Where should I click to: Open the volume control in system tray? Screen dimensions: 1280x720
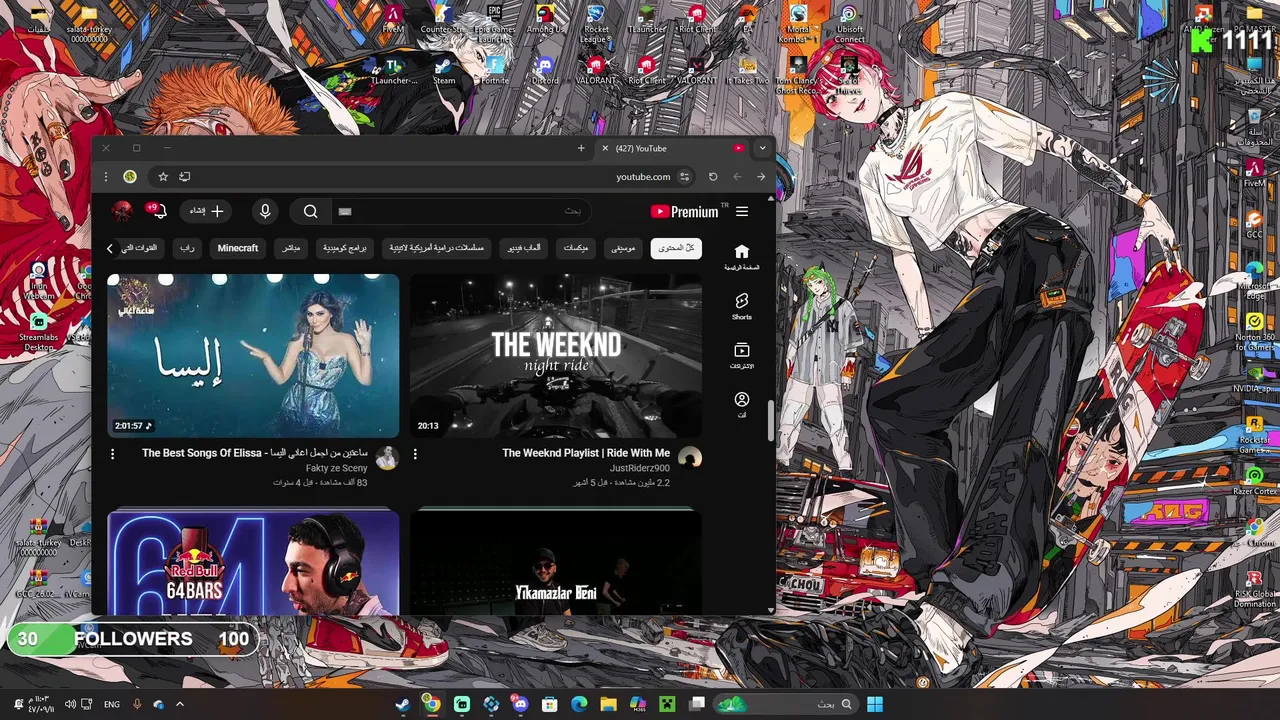click(70, 704)
